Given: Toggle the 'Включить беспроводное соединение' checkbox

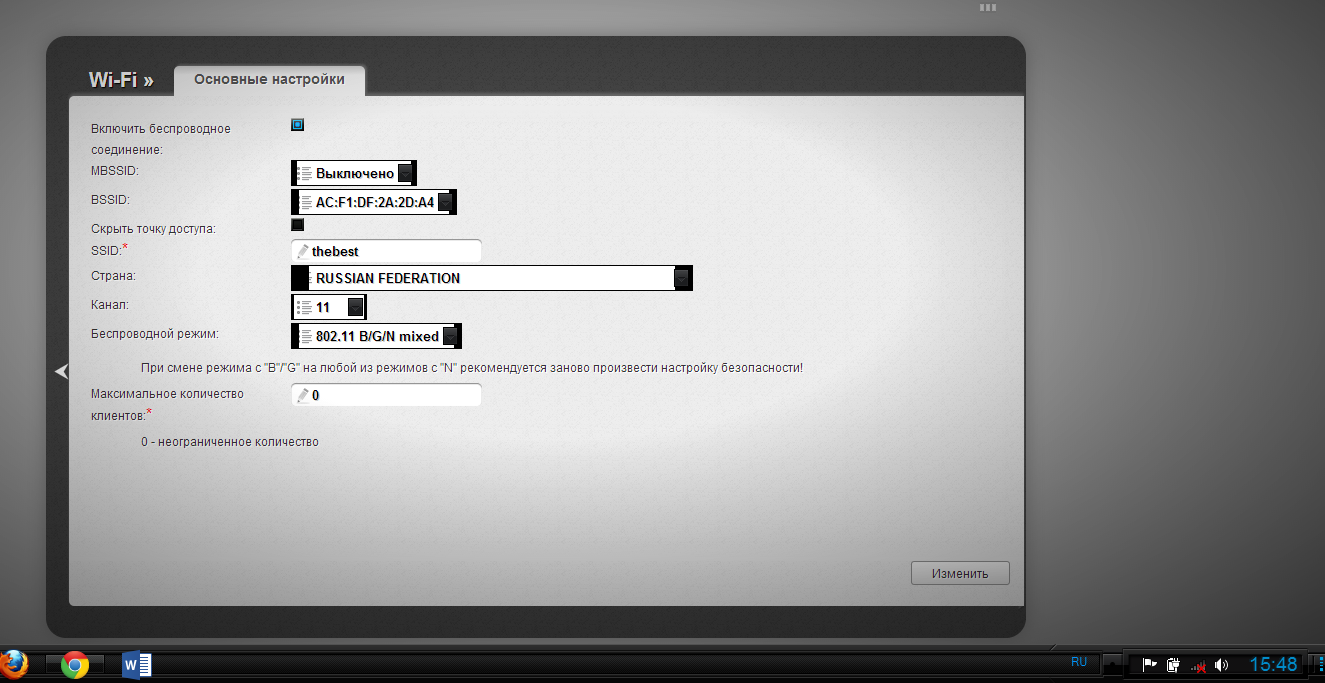Looking at the screenshot, I should [x=297, y=125].
